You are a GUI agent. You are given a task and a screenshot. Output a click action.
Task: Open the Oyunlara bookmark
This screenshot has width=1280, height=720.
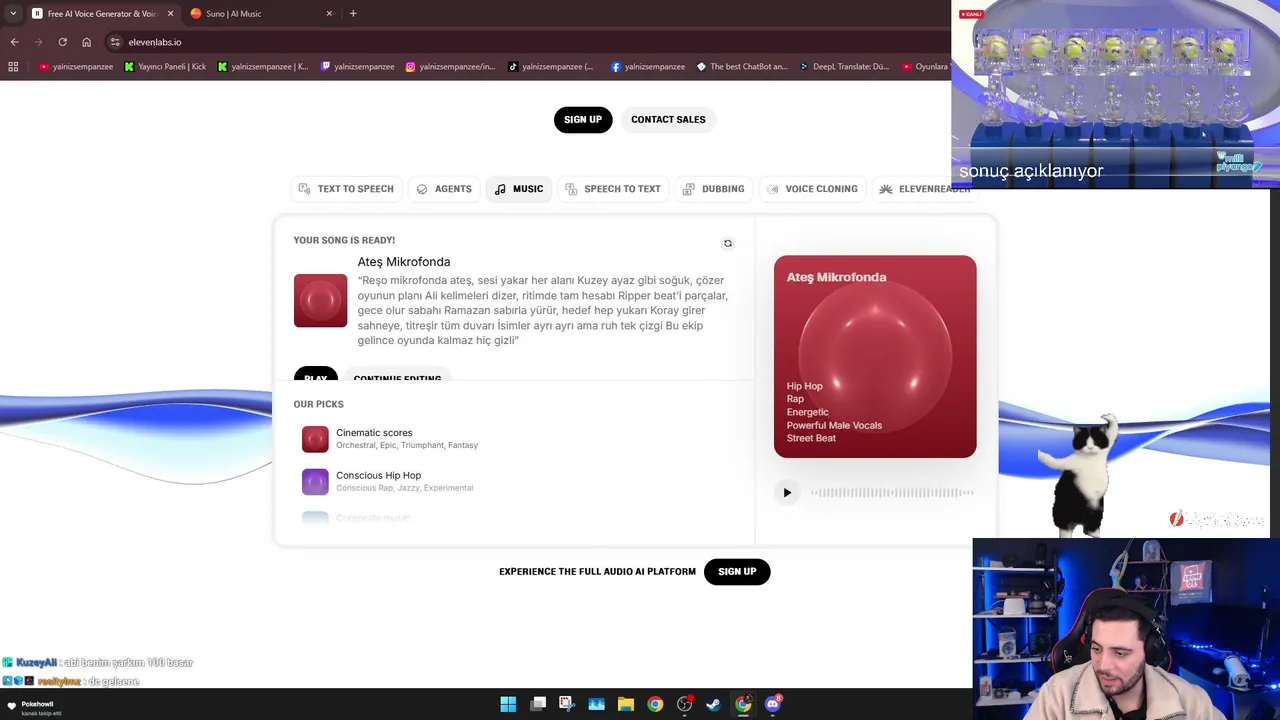pos(924,67)
